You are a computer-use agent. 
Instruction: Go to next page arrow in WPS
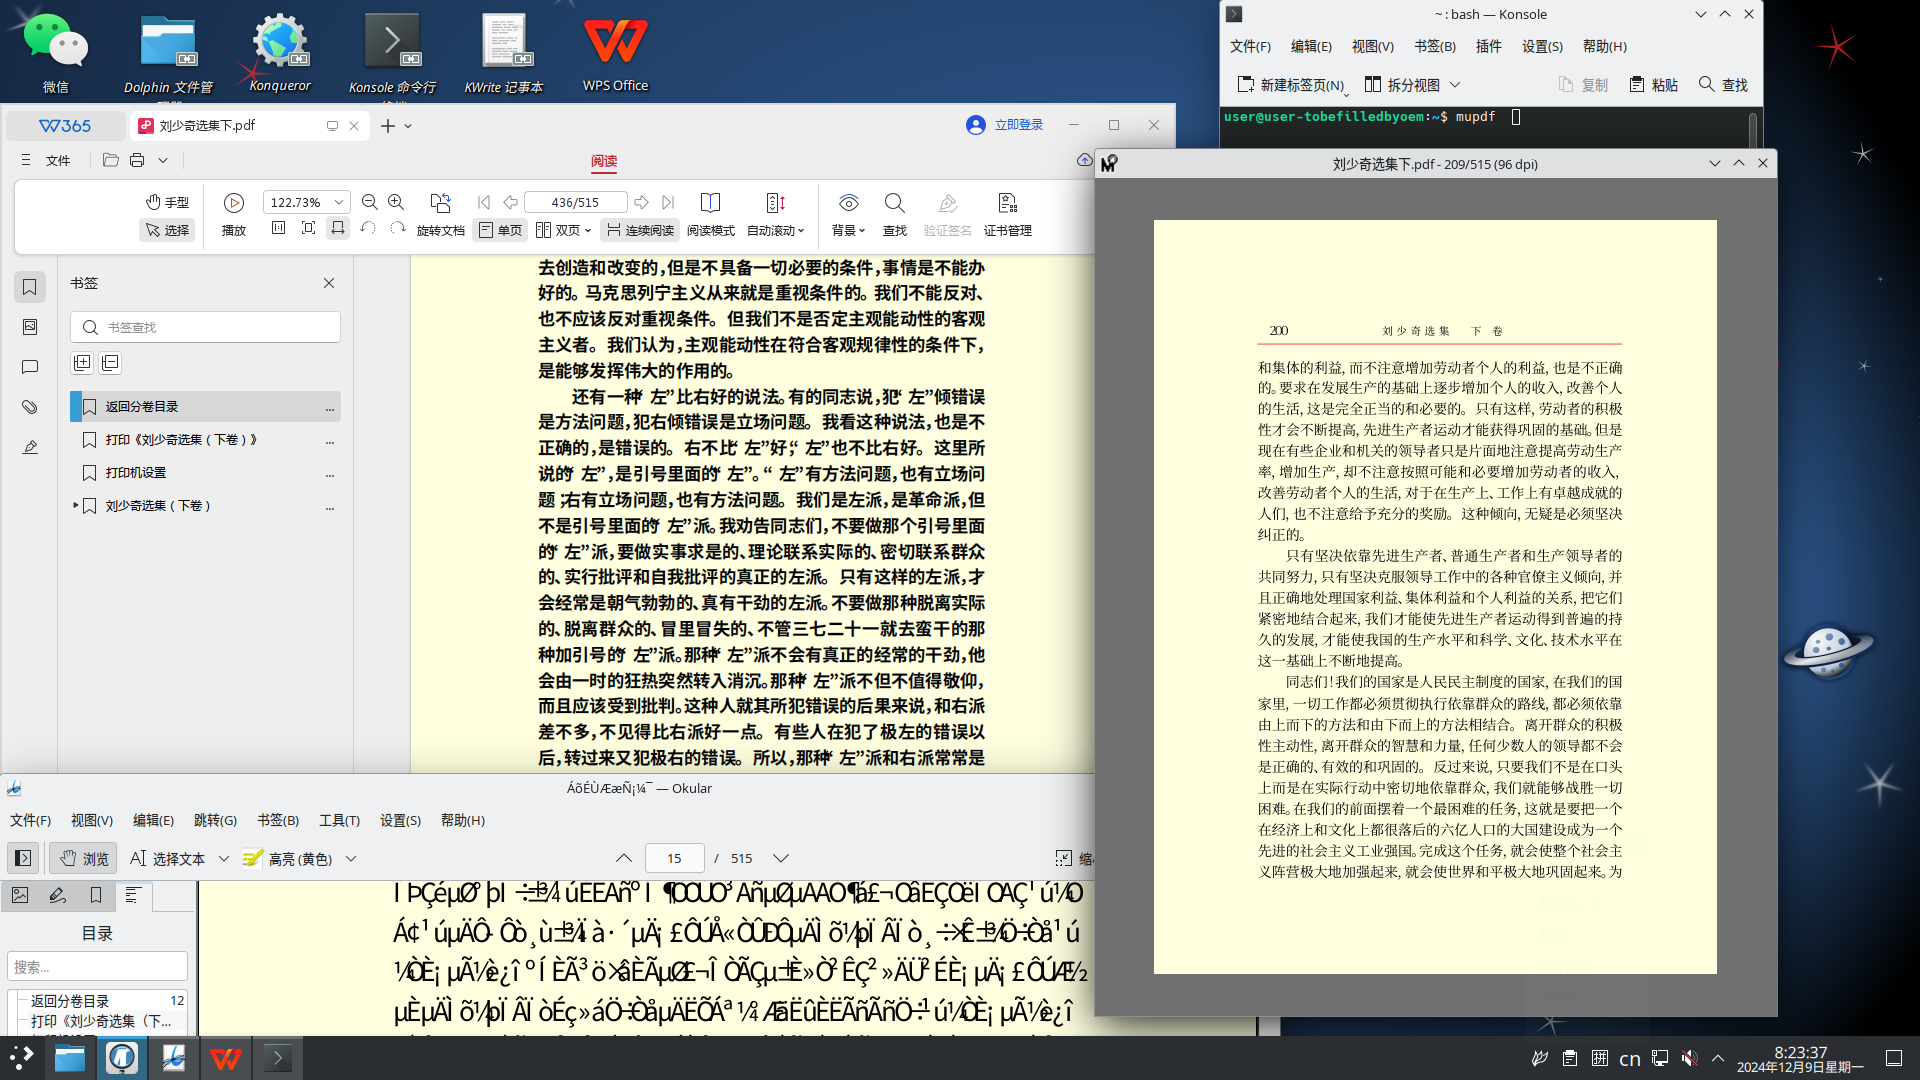pos(642,202)
